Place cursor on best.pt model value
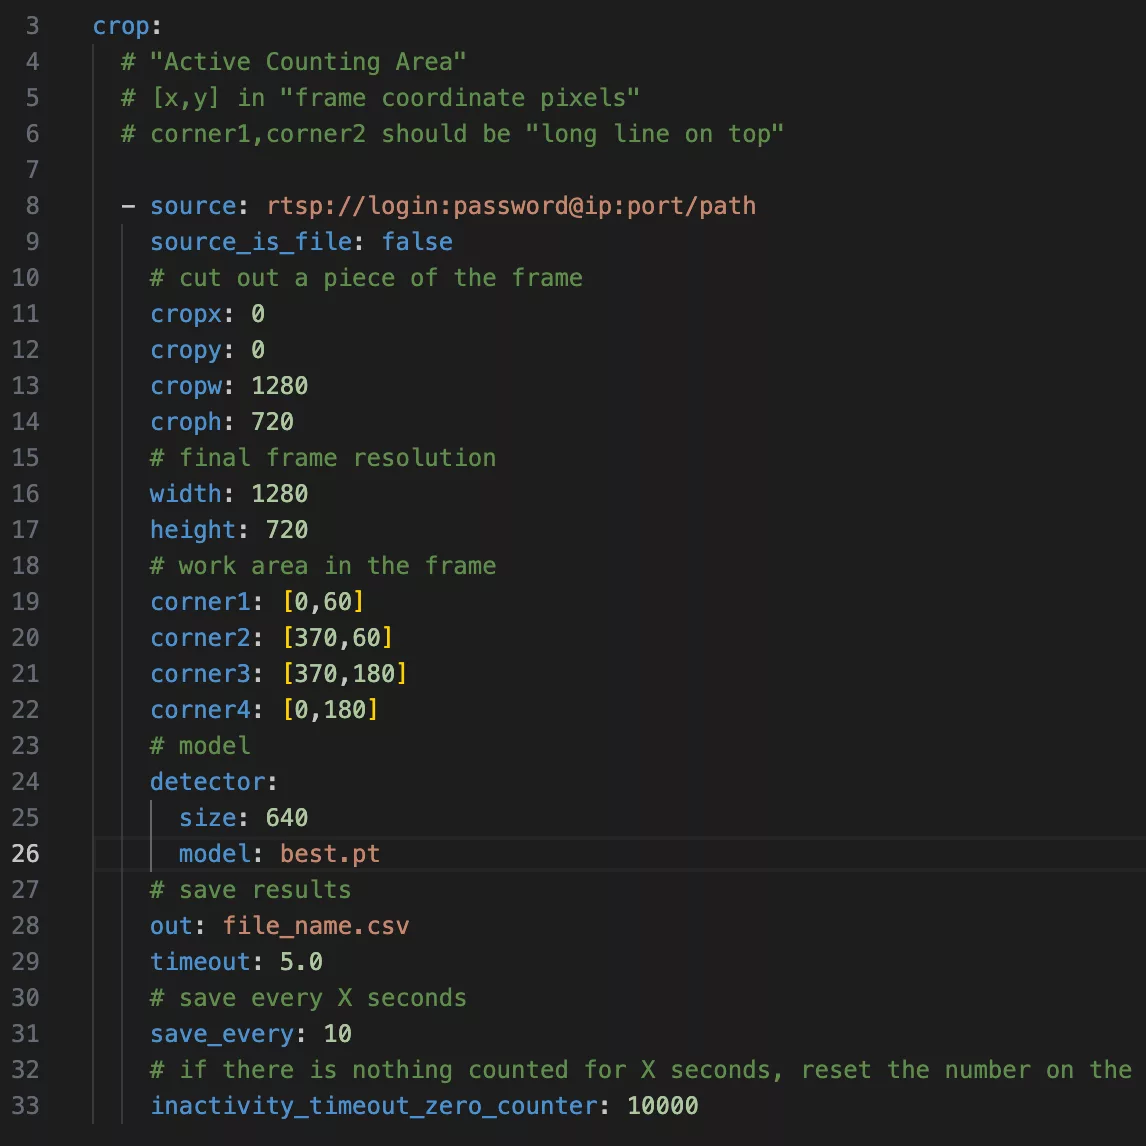Image resolution: width=1146 pixels, height=1146 pixels. point(329,854)
